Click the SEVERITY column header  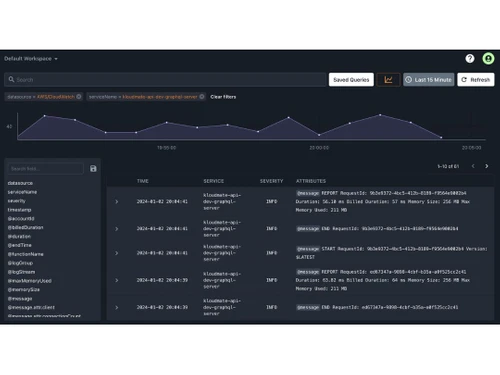coord(271,181)
